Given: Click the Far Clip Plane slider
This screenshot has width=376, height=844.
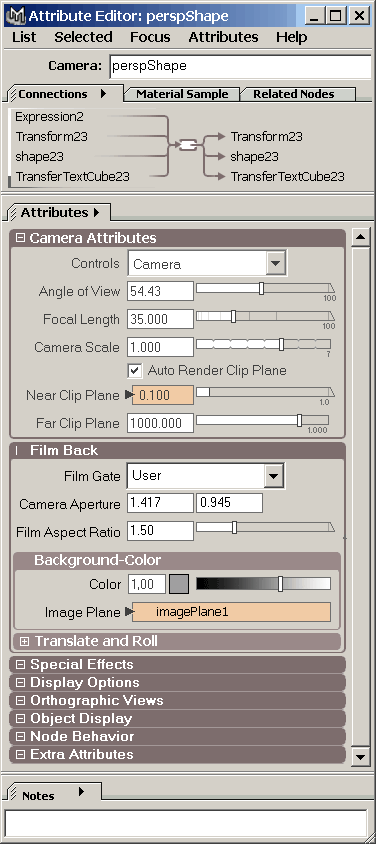Looking at the screenshot, I should tap(263, 420).
